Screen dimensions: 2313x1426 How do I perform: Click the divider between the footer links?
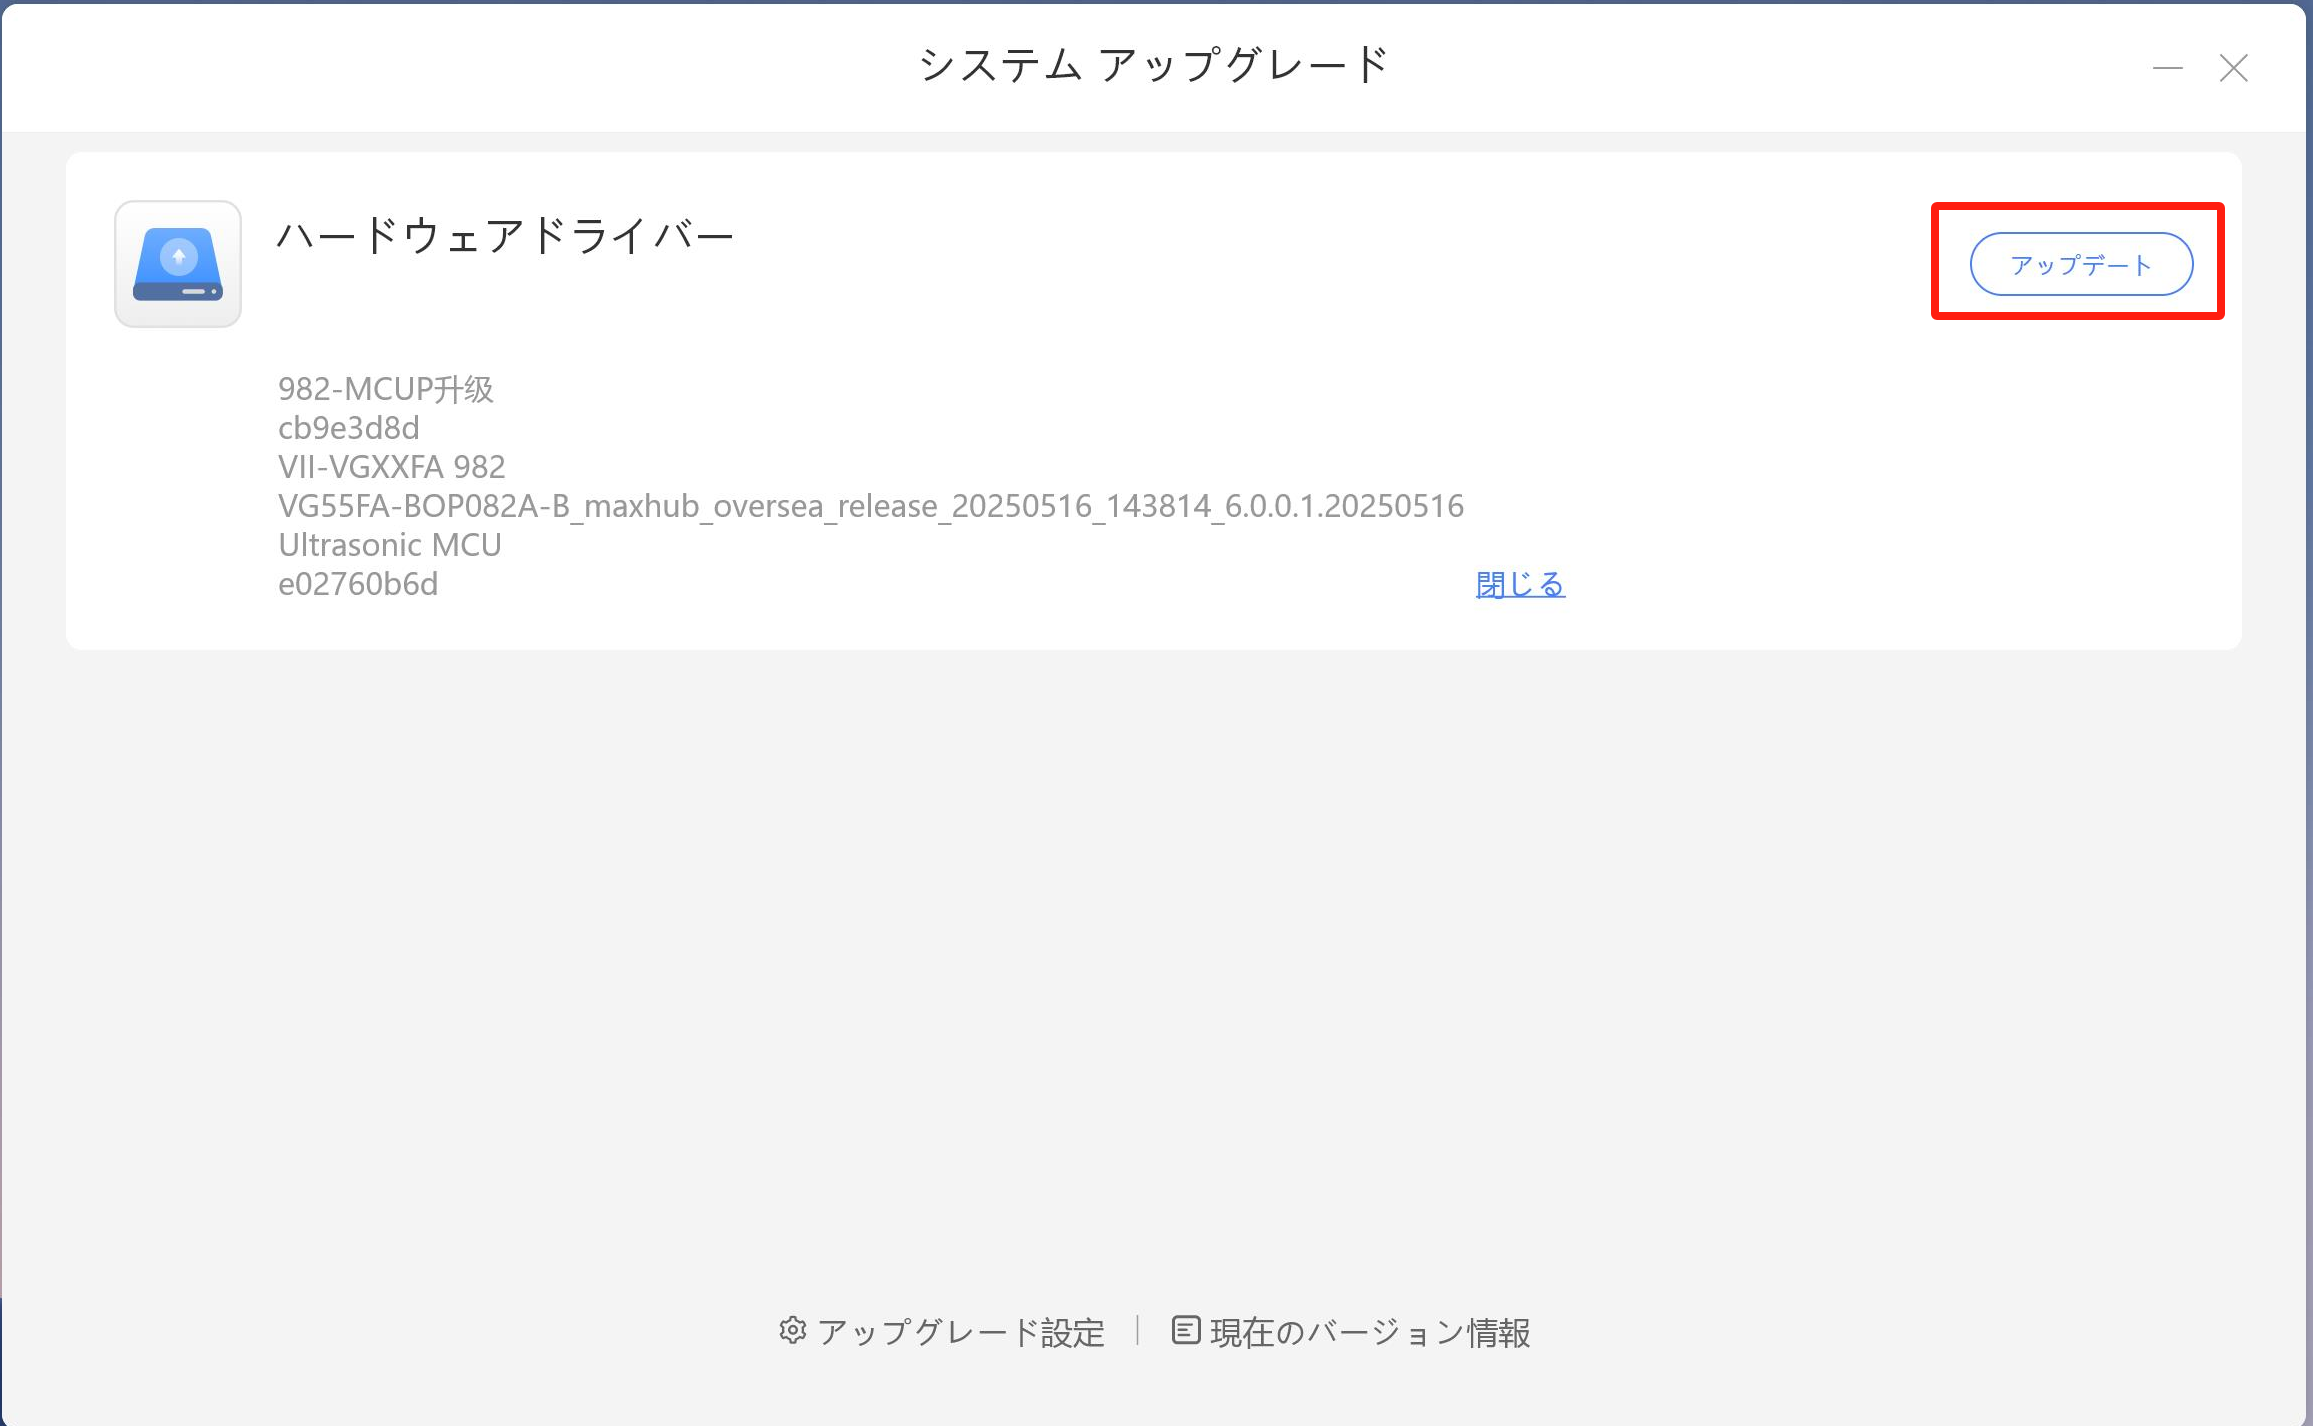coord(1138,1331)
